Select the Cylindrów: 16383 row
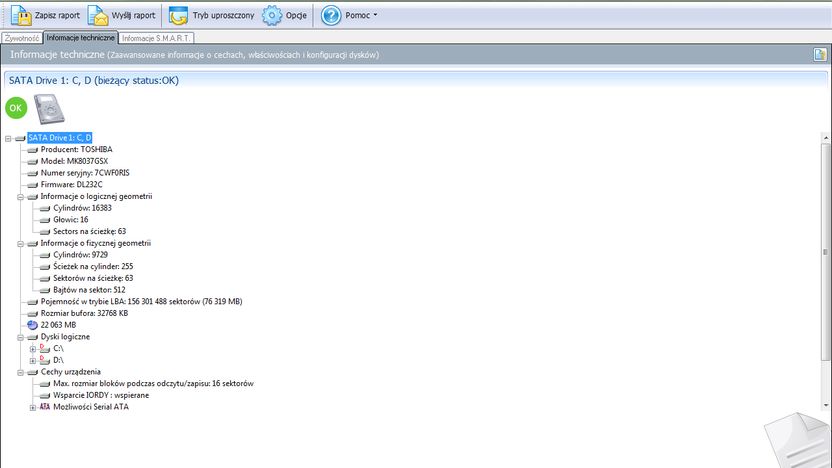The image size is (832, 468). [82, 208]
